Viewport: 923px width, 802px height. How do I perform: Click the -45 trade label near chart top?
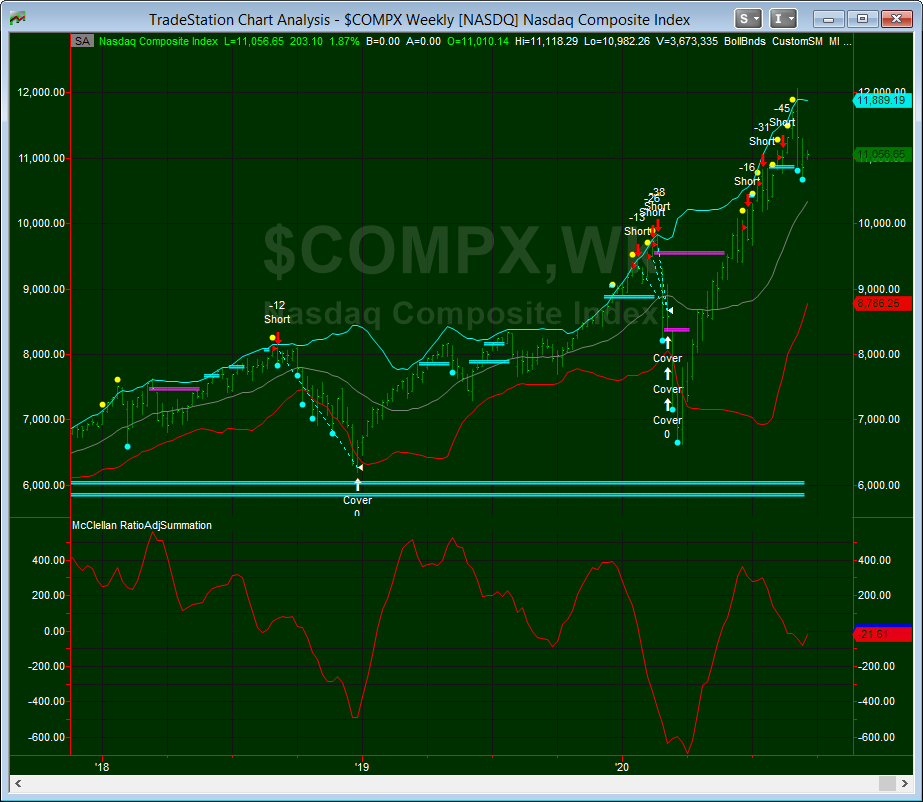click(782, 108)
